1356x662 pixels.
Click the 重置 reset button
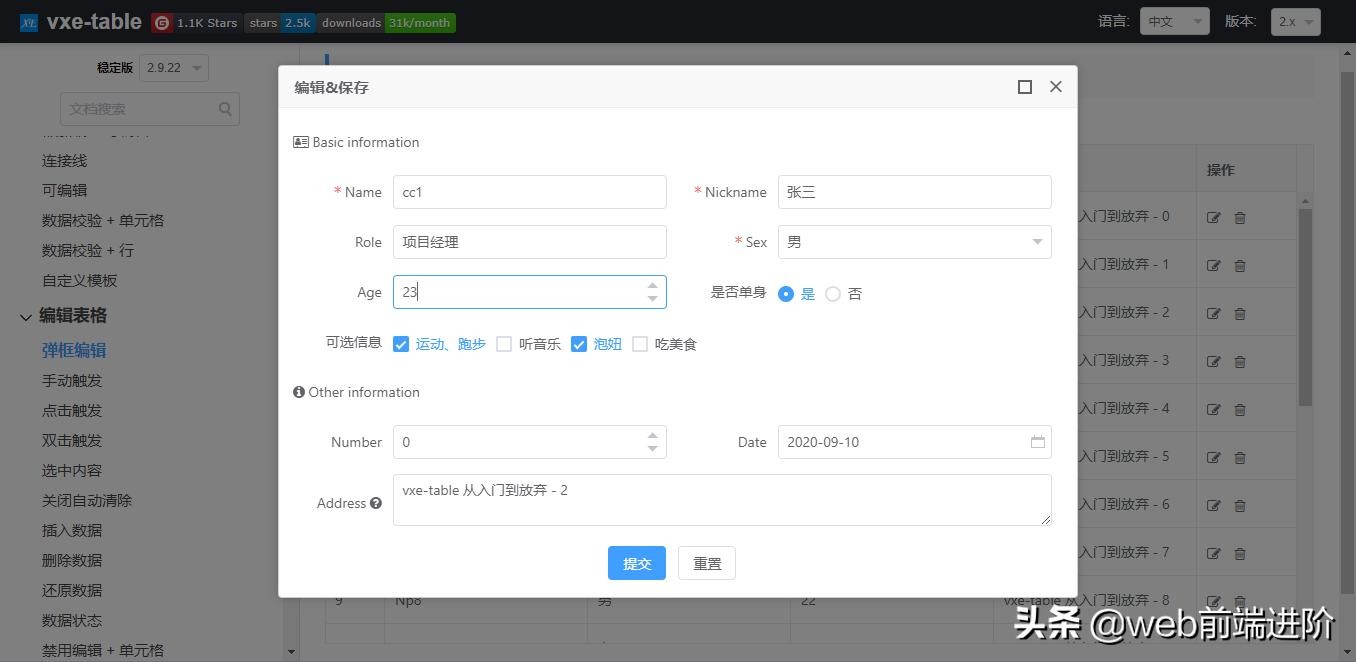(706, 563)
